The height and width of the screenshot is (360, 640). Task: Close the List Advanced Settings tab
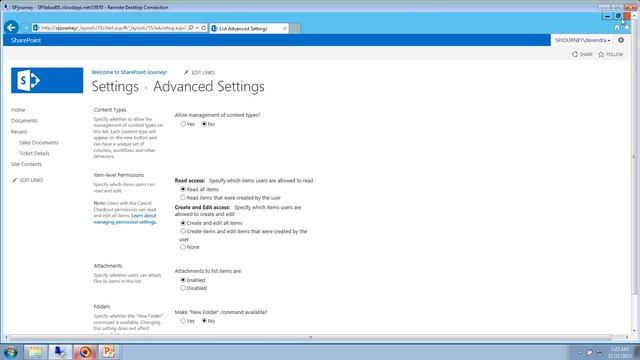[x=284, y=28]
